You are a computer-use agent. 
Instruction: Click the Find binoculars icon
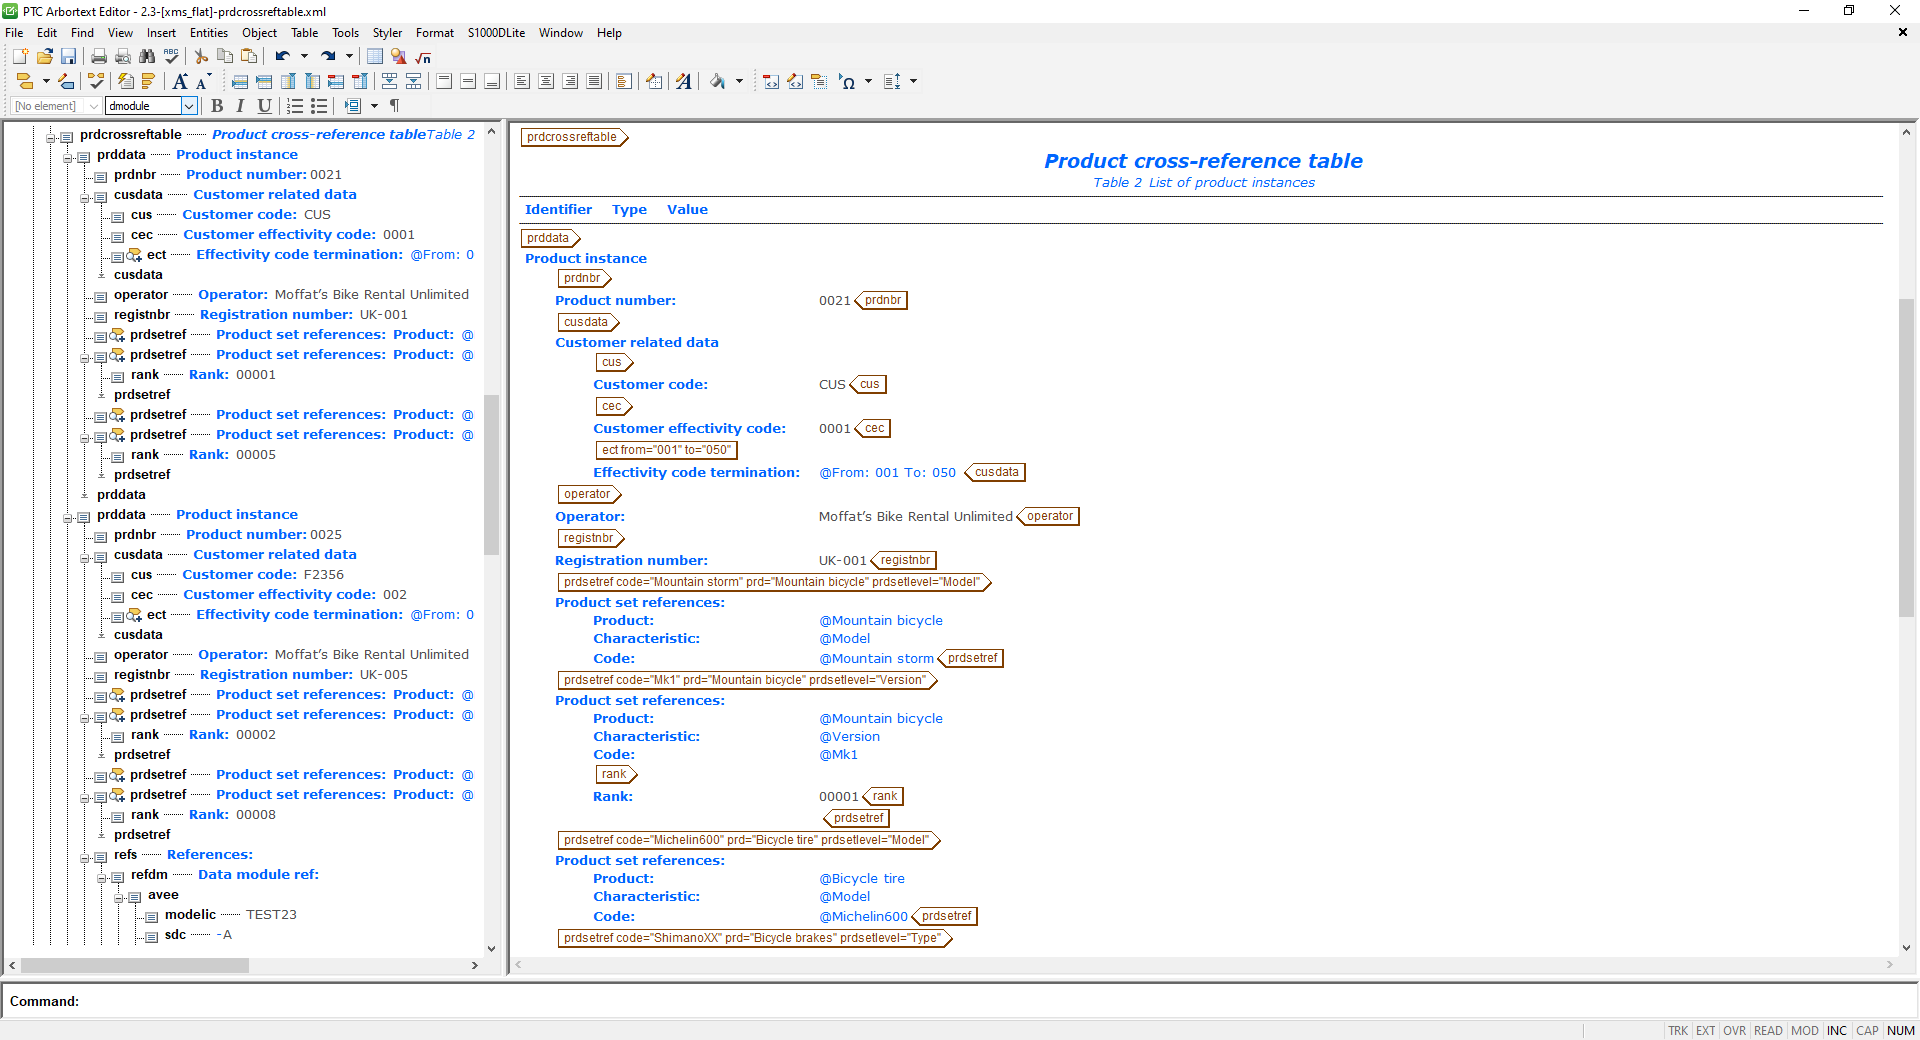point(148,56)
